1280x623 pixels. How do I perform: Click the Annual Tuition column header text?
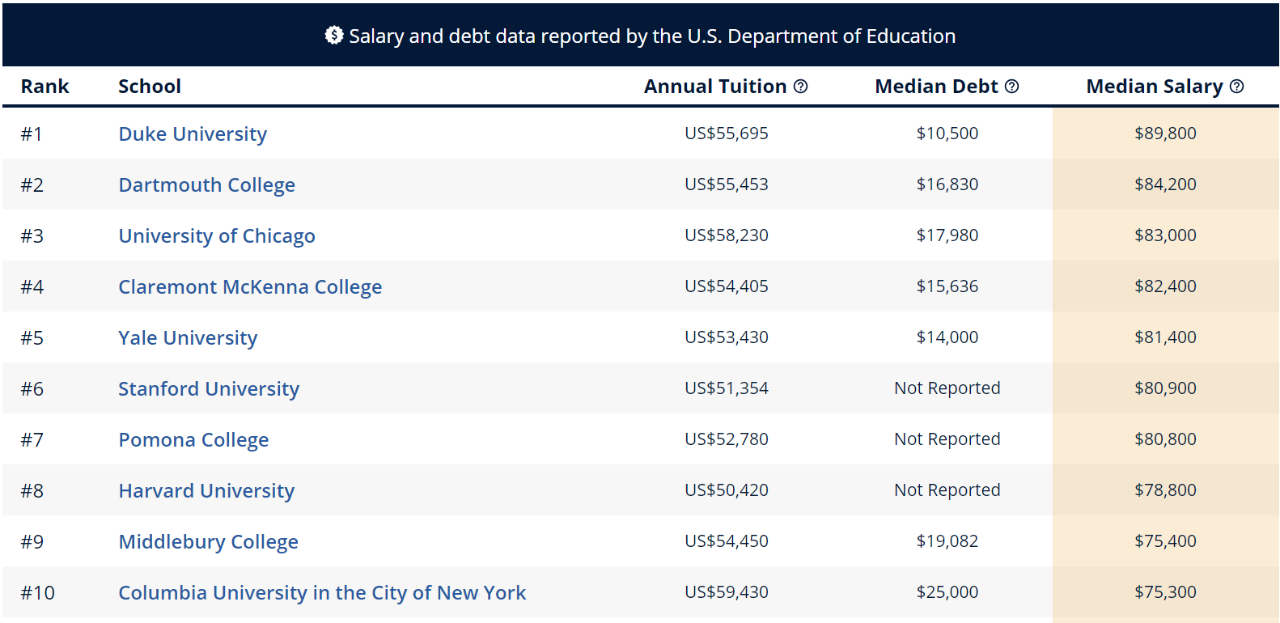pos(715,86)
